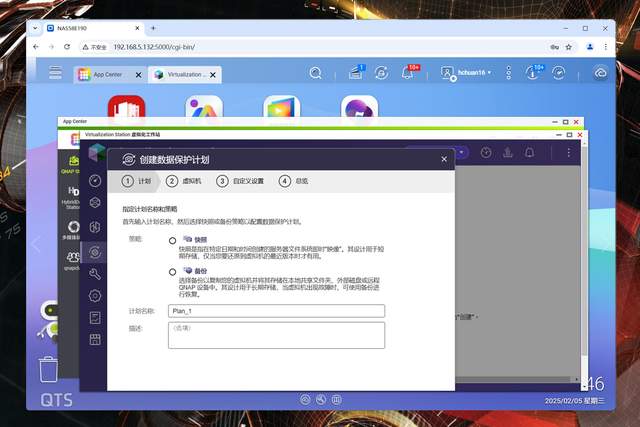Open Overview gauge icon in Virtualization Station sidebar
Viewport: 640px width, 427px height.
95,181
